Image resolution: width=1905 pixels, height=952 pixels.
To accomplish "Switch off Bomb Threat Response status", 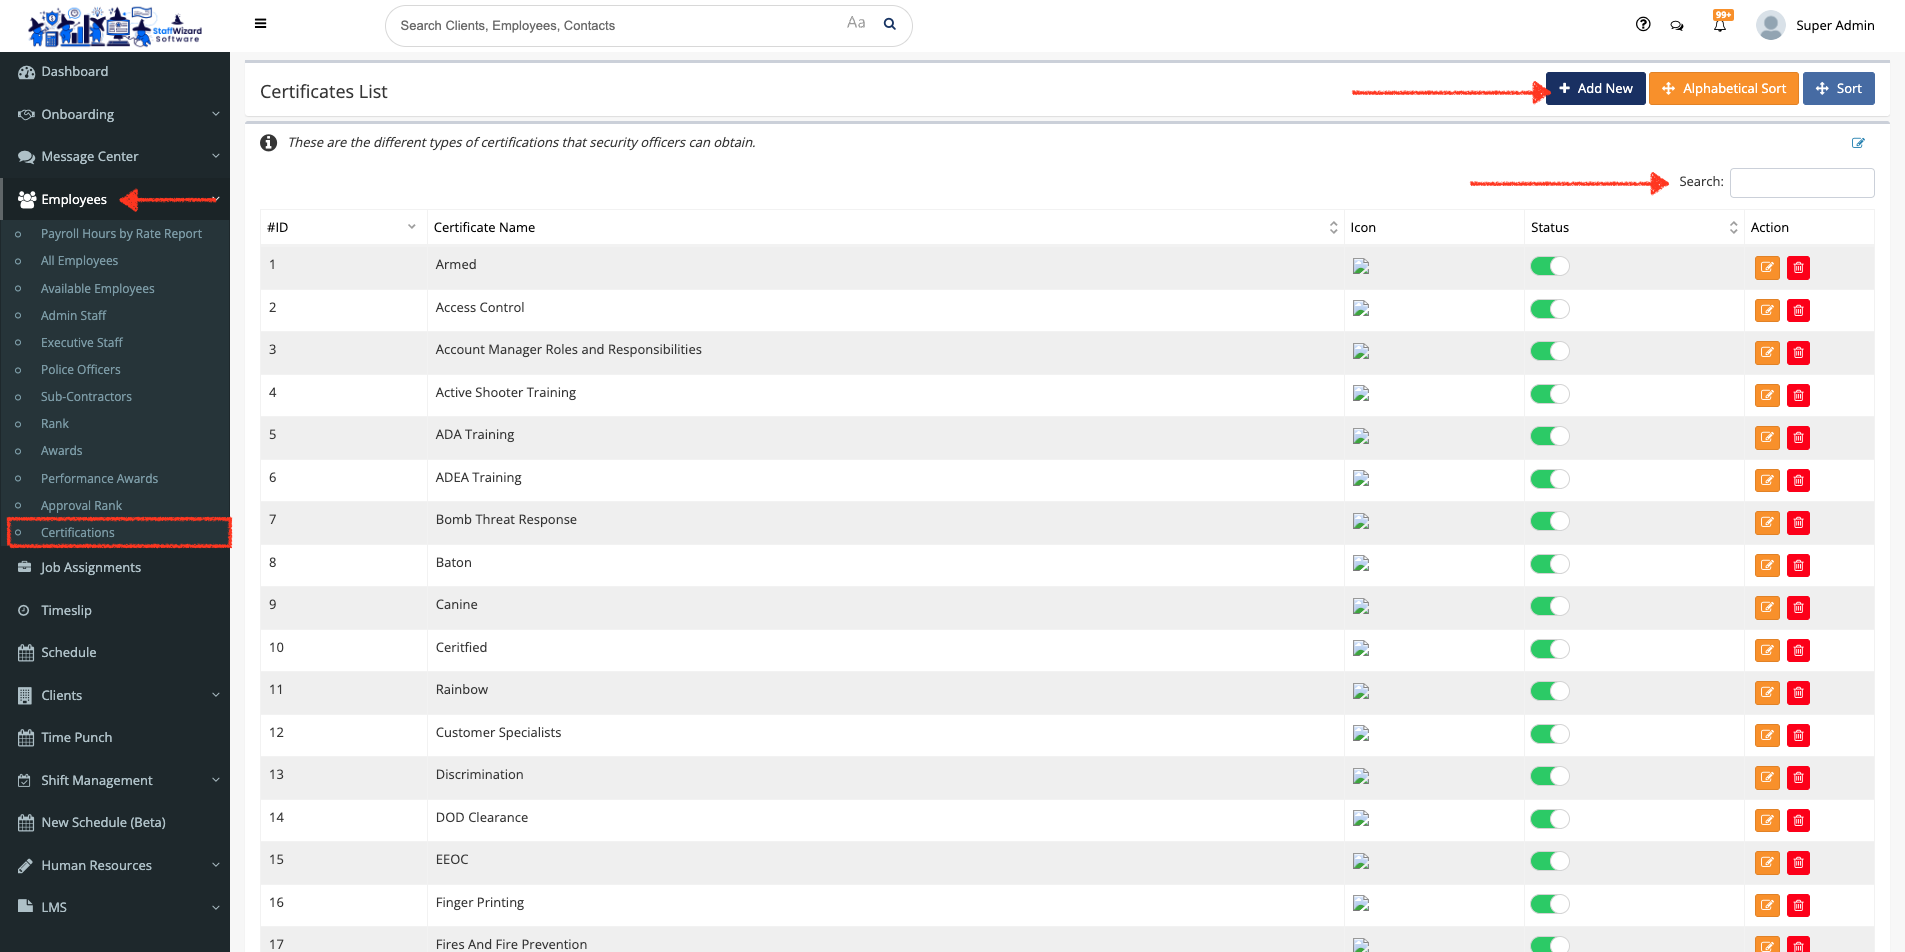I will [1549, 521].
